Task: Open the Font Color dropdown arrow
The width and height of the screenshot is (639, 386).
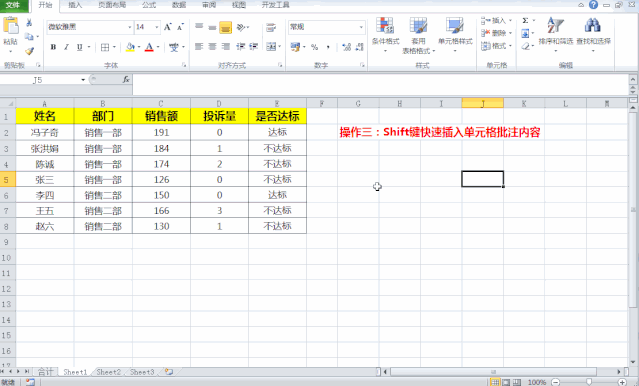Action: click(158, 47)
